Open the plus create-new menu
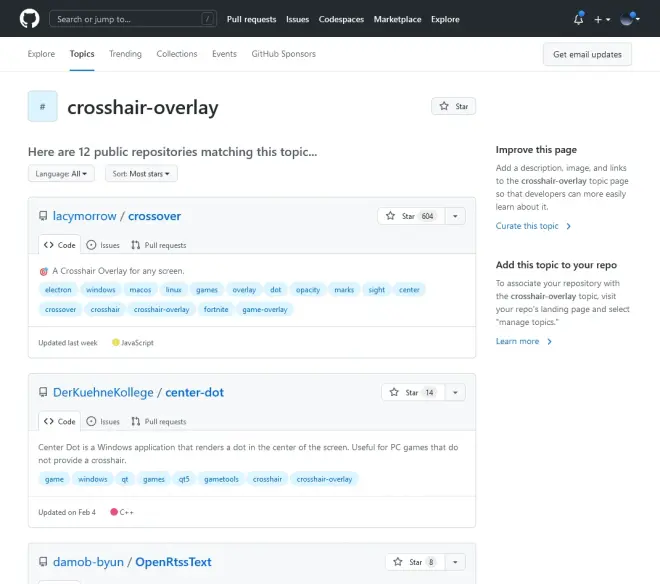Viewport: 660px width, 584px height. click(x=601, y=19)
